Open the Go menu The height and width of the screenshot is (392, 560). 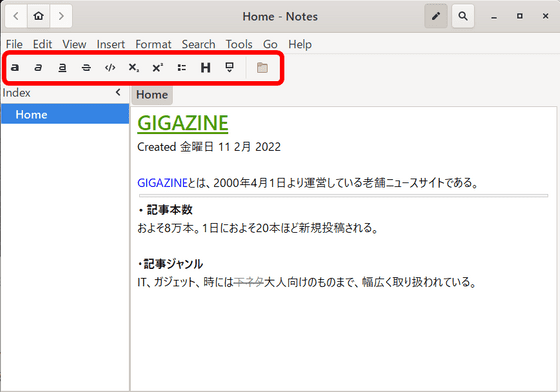[270, 44]
